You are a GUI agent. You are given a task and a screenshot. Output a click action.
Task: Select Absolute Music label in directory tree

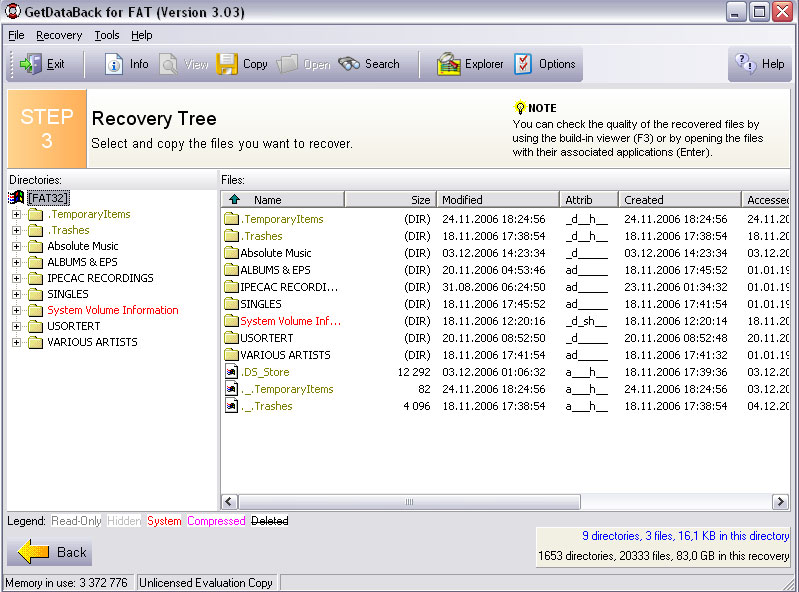coord(83,246)
